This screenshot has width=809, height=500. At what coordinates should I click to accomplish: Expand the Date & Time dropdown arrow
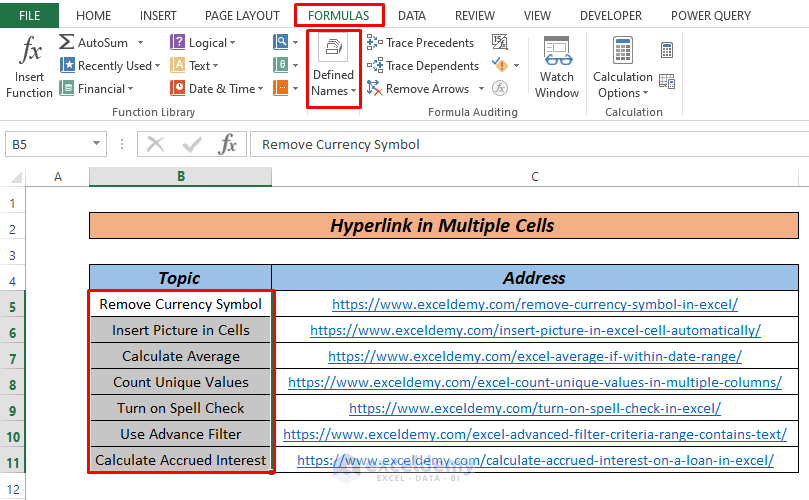[x=261, y=89]
